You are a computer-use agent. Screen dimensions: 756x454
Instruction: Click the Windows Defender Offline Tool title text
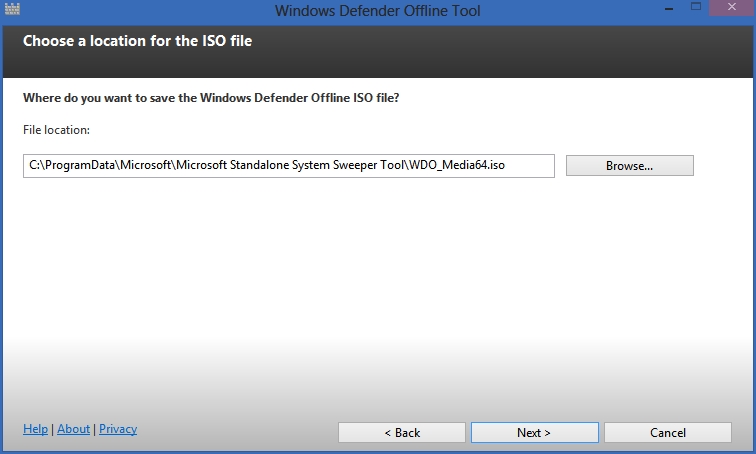tap(378, 11)
